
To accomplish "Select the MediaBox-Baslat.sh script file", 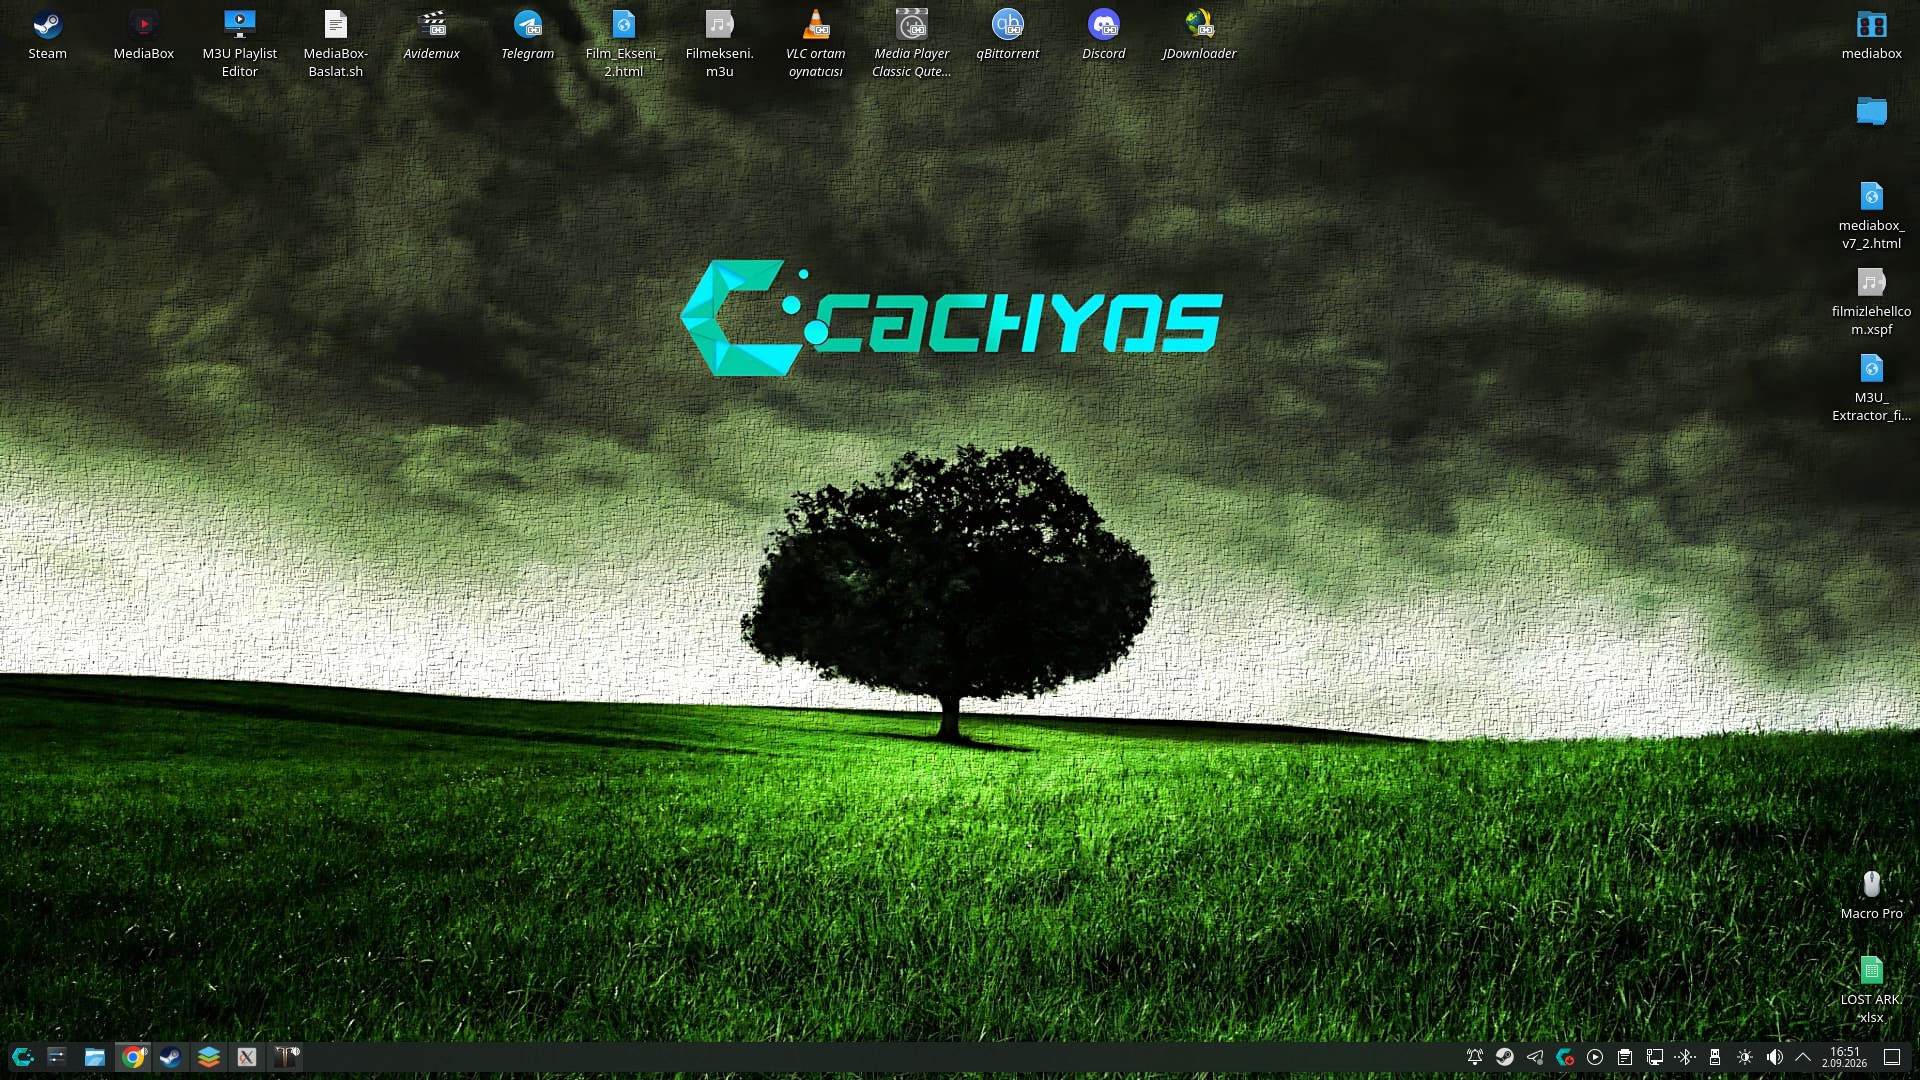I will tap(335, 44).
